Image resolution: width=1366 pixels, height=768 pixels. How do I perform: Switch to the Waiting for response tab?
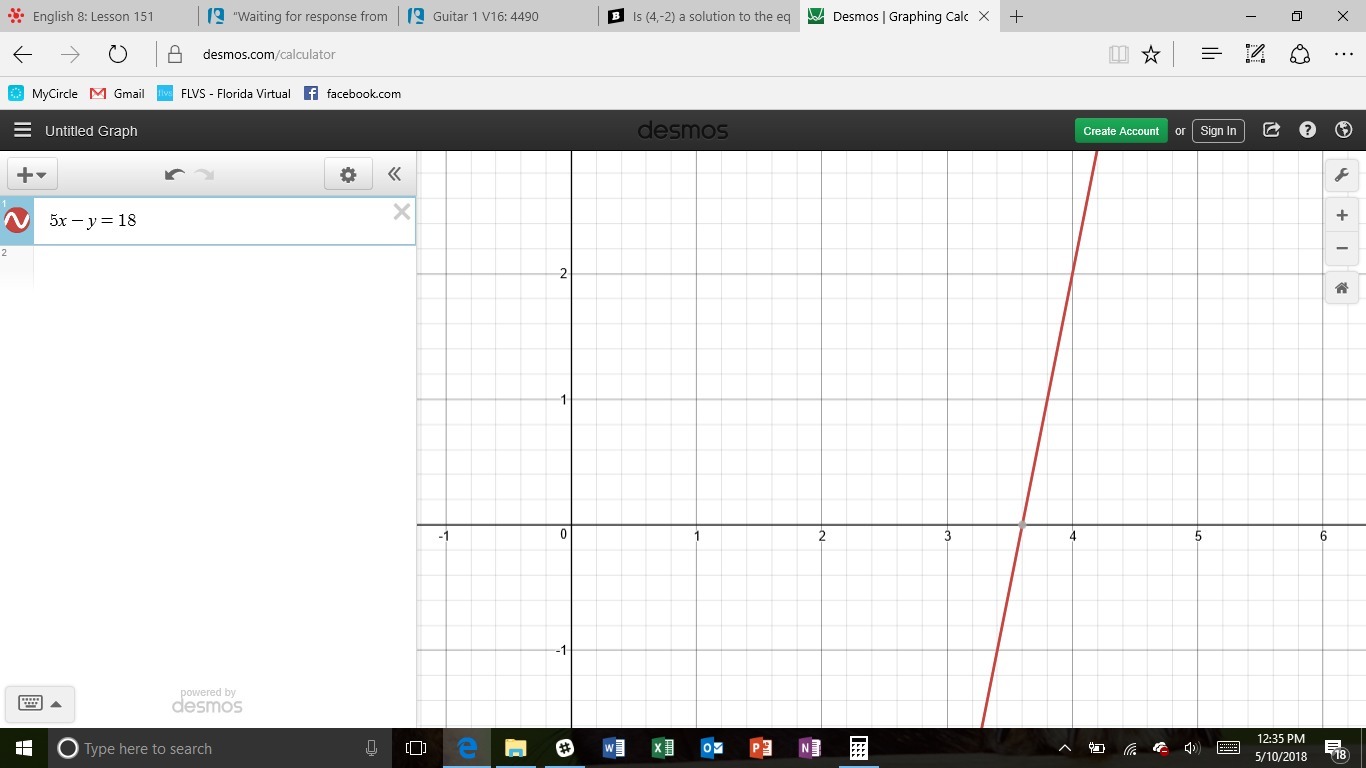[299, 16]
